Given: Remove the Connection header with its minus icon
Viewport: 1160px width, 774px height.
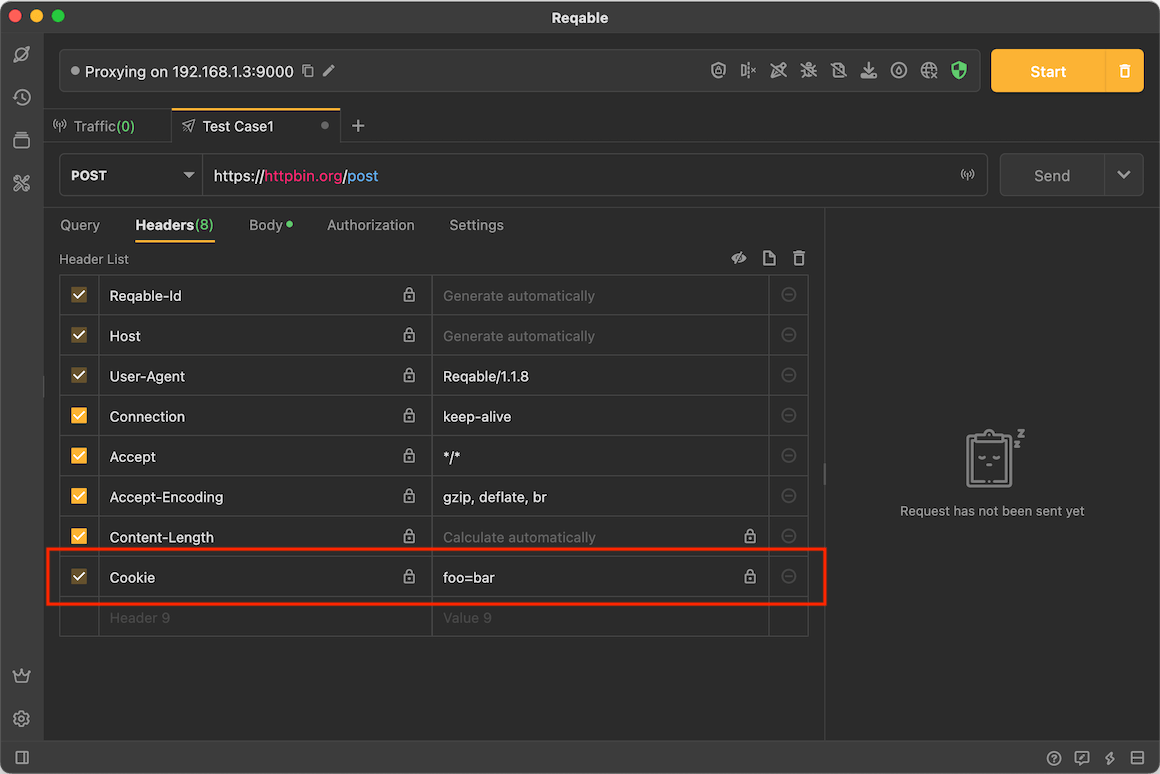Looking at the screenshot, I should [789, 415].
